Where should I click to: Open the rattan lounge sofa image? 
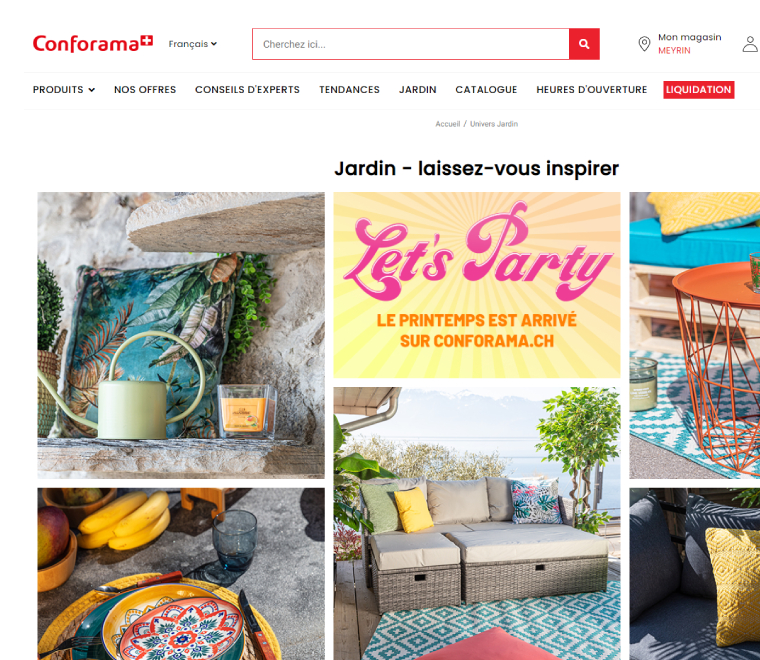pyautogui.click(x=476, y=523)
